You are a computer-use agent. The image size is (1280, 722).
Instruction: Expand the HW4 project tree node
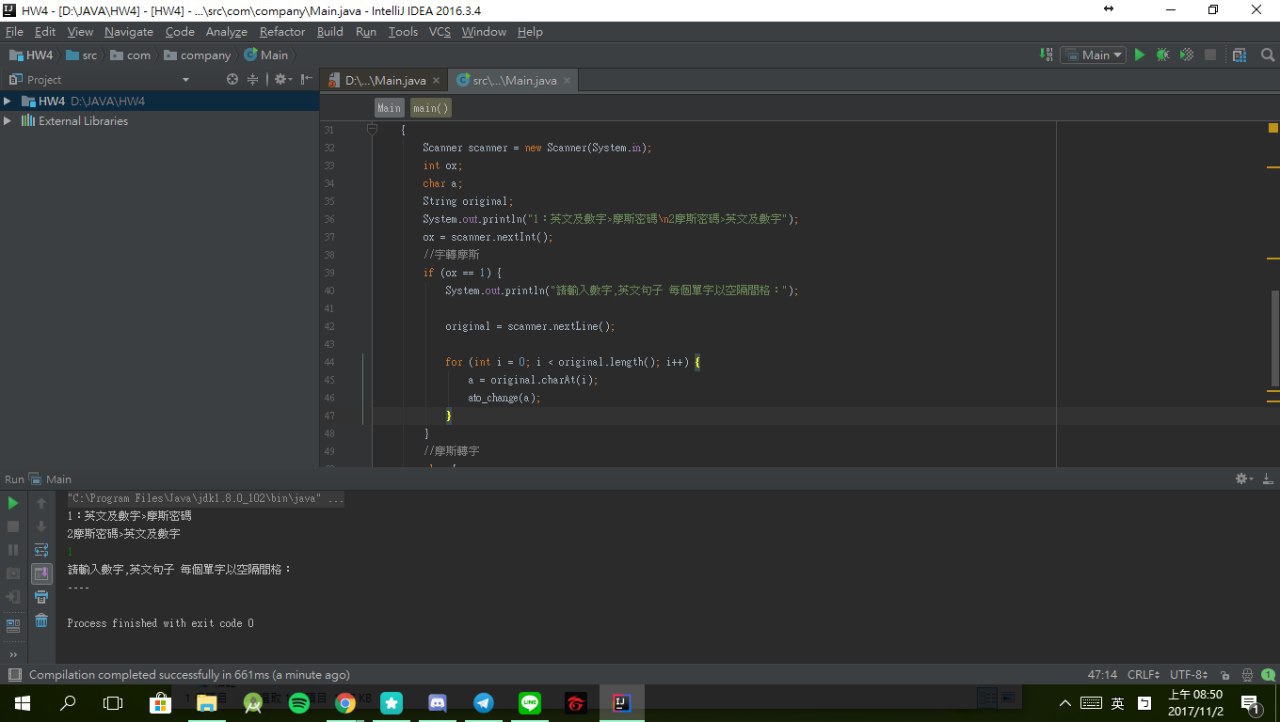tap(8, 101)
